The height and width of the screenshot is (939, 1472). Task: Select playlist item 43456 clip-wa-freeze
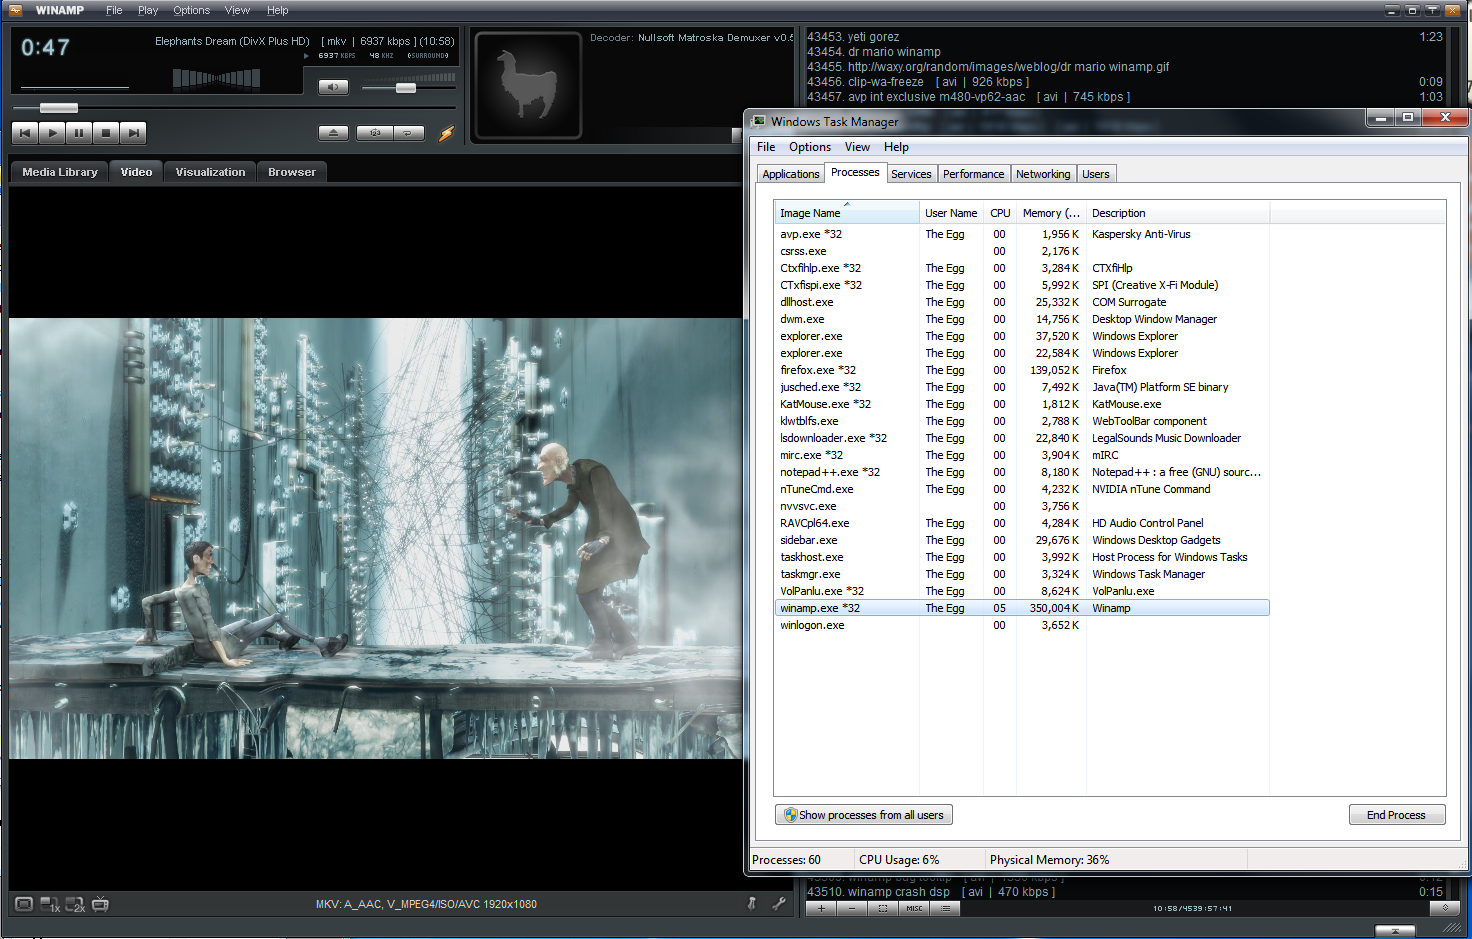(x=1124, y=82)
